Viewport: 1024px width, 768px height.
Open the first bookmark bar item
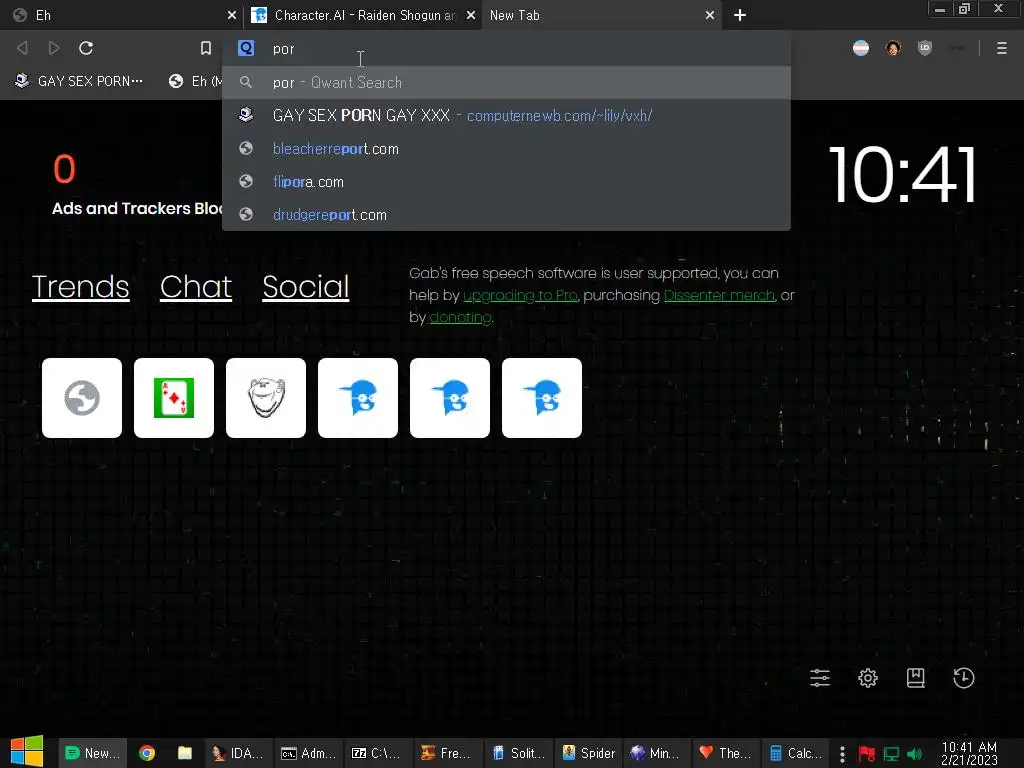pyautogui.click(x=80, y=81)
